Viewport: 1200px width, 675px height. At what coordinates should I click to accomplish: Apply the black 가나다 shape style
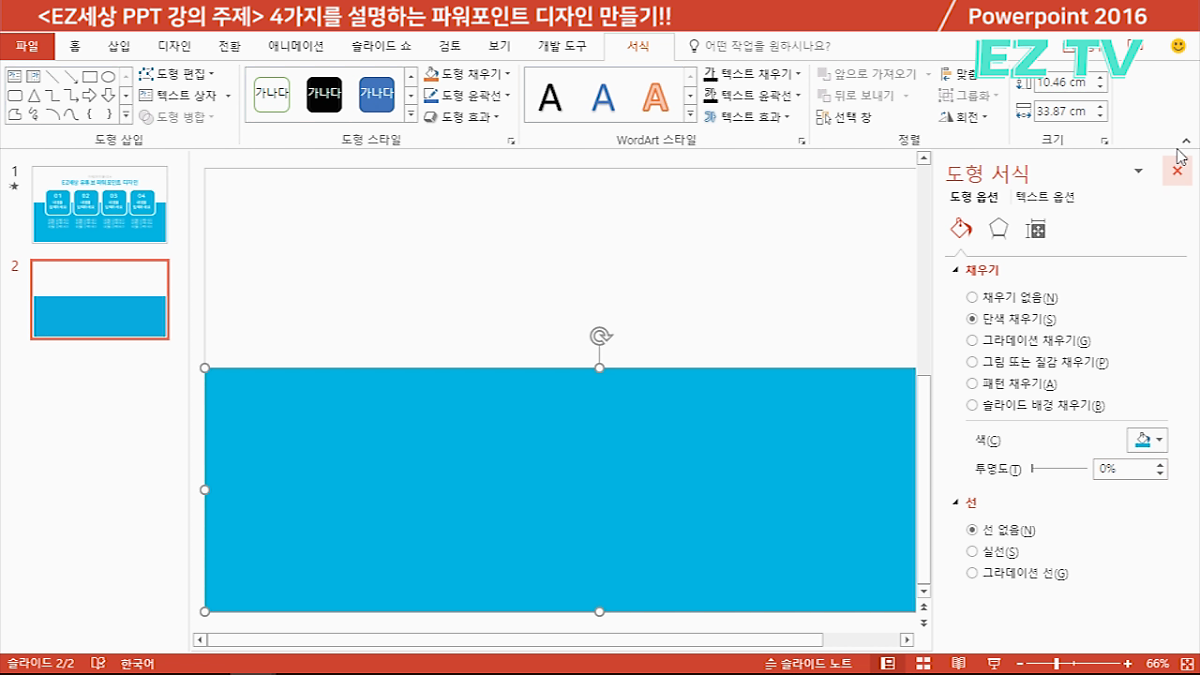tap(324, 94)
